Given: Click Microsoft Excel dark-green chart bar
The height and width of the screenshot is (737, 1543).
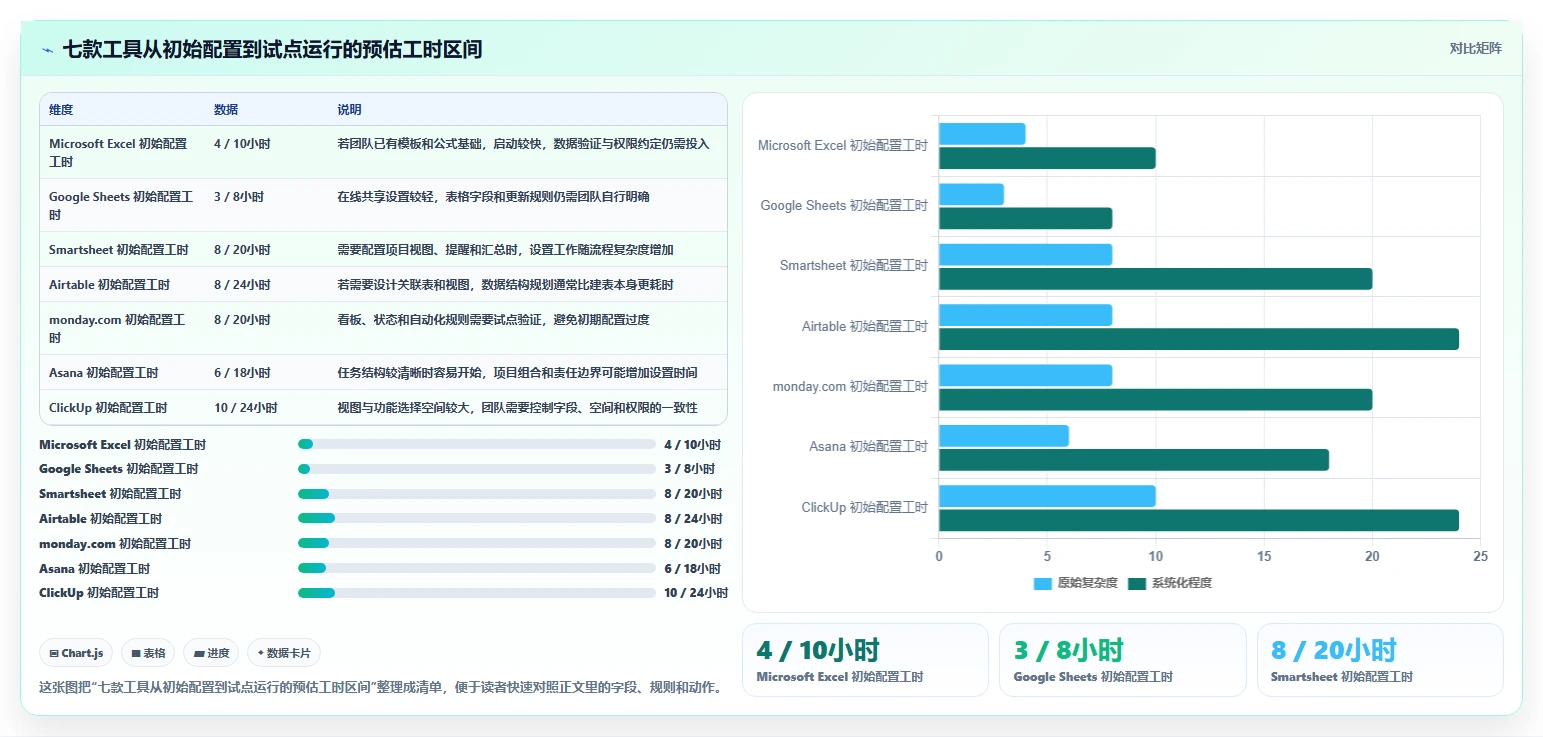Looking at the screenshot, I should coord(1047,158).
